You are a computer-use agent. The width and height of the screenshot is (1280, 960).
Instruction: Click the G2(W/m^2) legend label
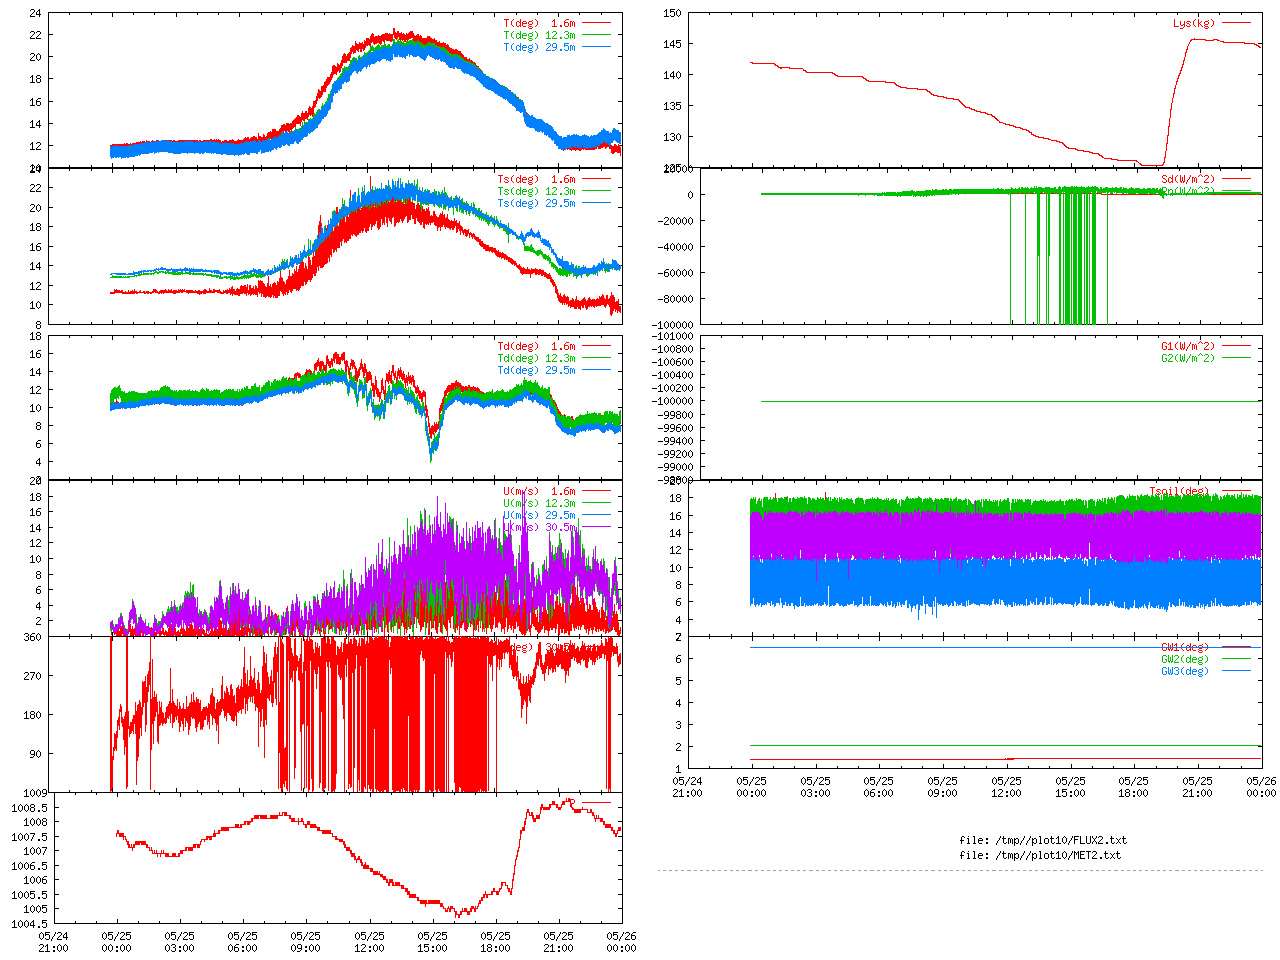1188,359
